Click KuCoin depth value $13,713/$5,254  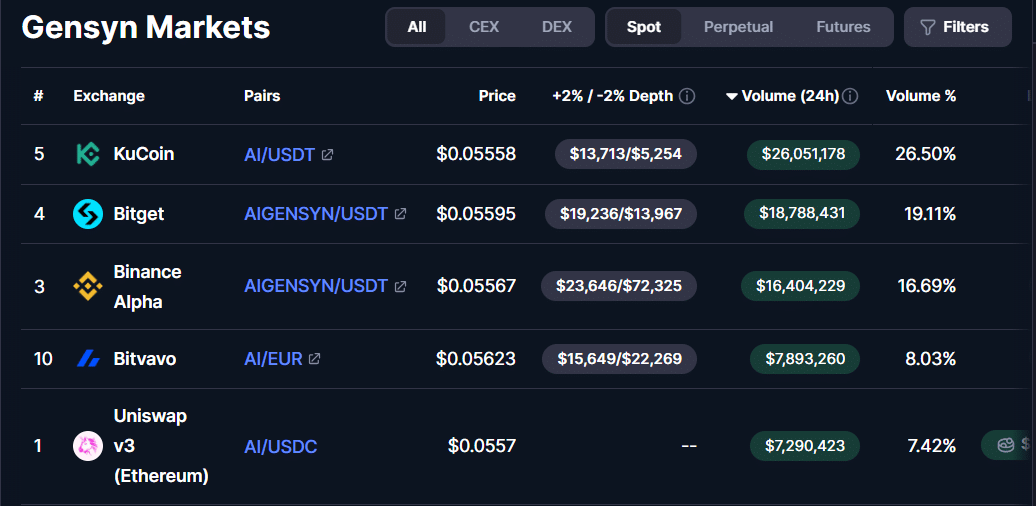pos(626,155)
